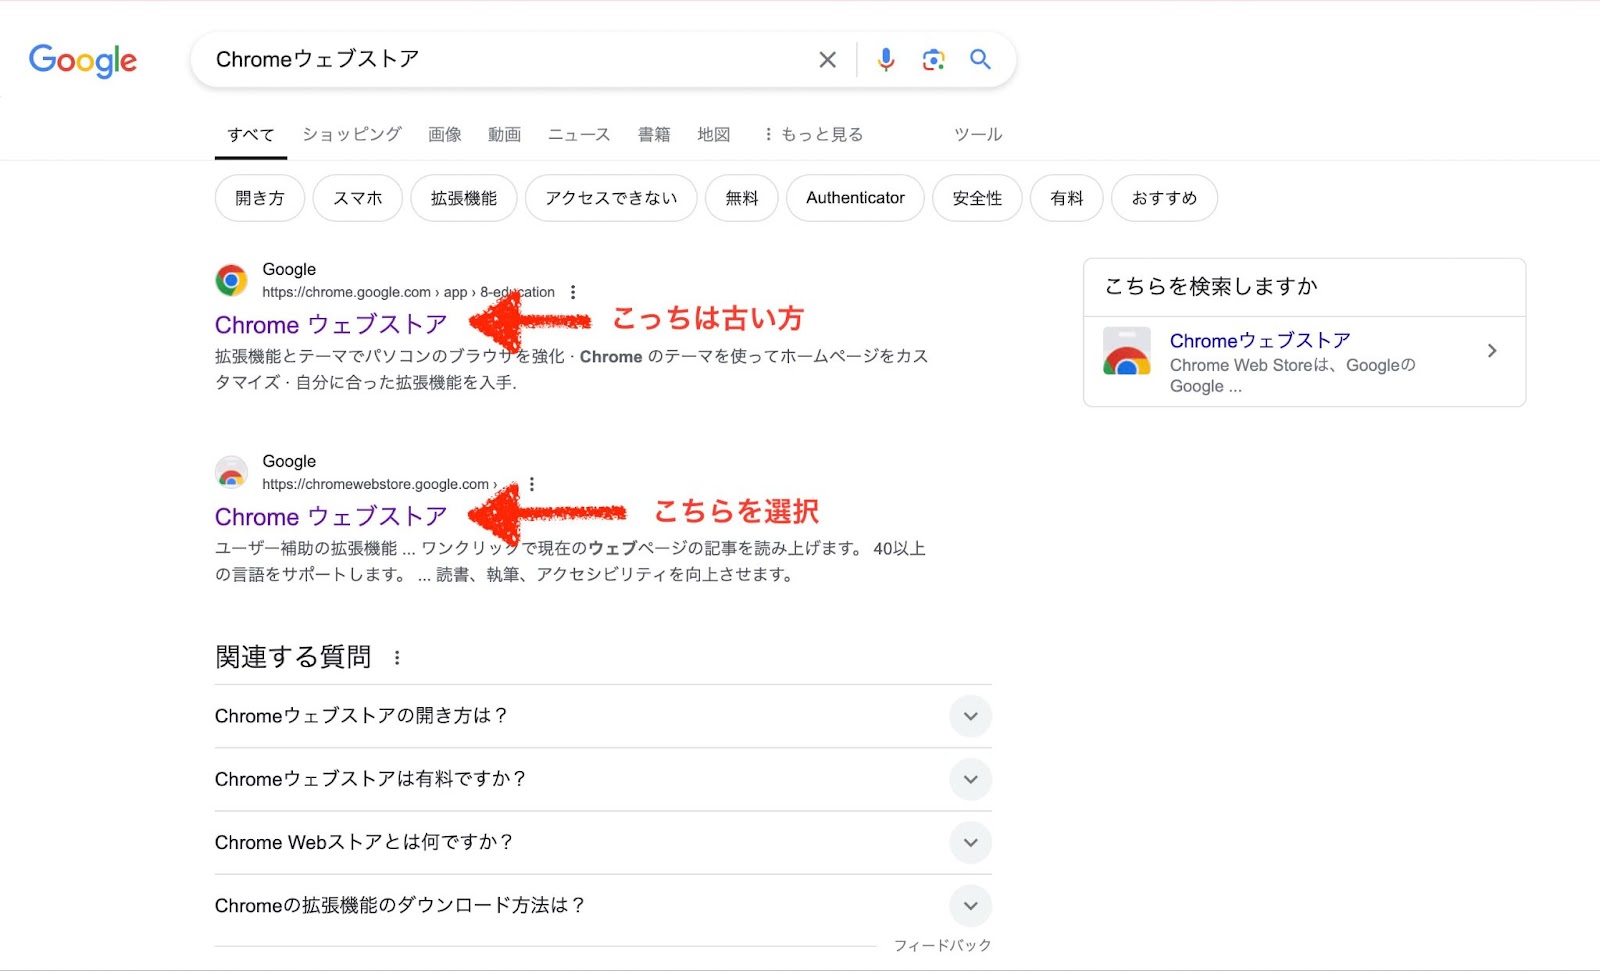
Task: Open the first Chrome ウェブストア result link
Action: pyautogui.click(x=331, y=325)
